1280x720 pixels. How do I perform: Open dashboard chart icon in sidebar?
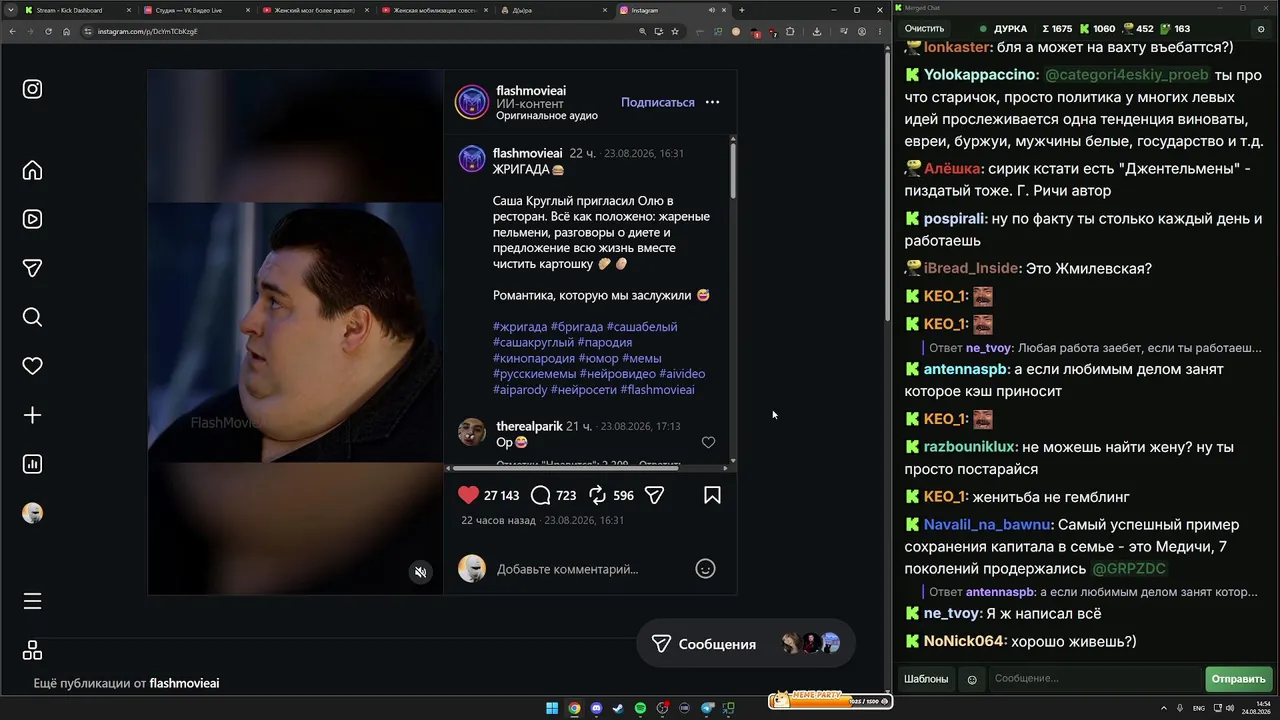coord(32,464)
